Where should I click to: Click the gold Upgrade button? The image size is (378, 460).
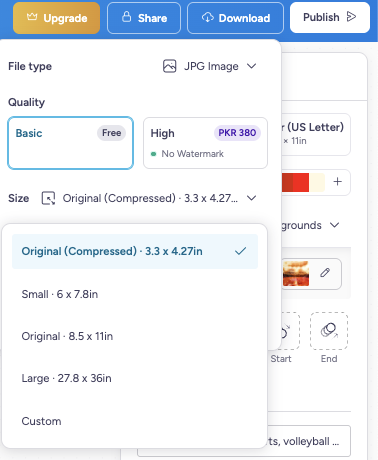[56, 18]
